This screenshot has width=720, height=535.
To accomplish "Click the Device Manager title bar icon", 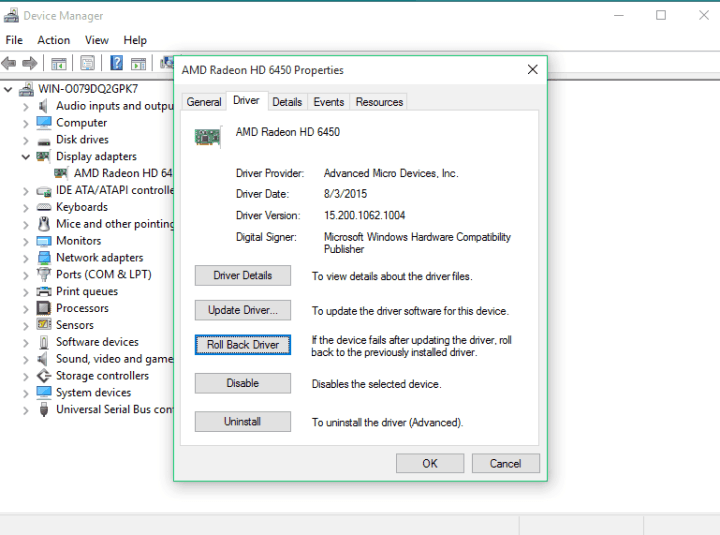I will pos(11,15).
